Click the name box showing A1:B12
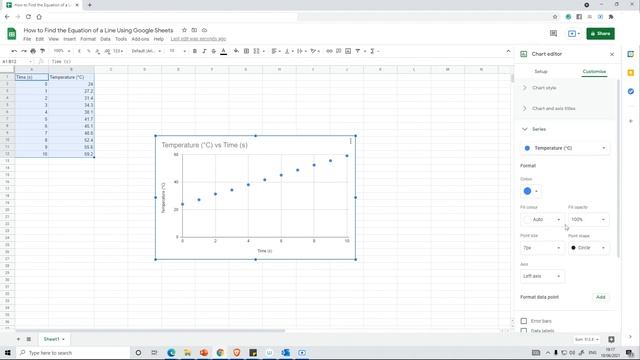 16,62
